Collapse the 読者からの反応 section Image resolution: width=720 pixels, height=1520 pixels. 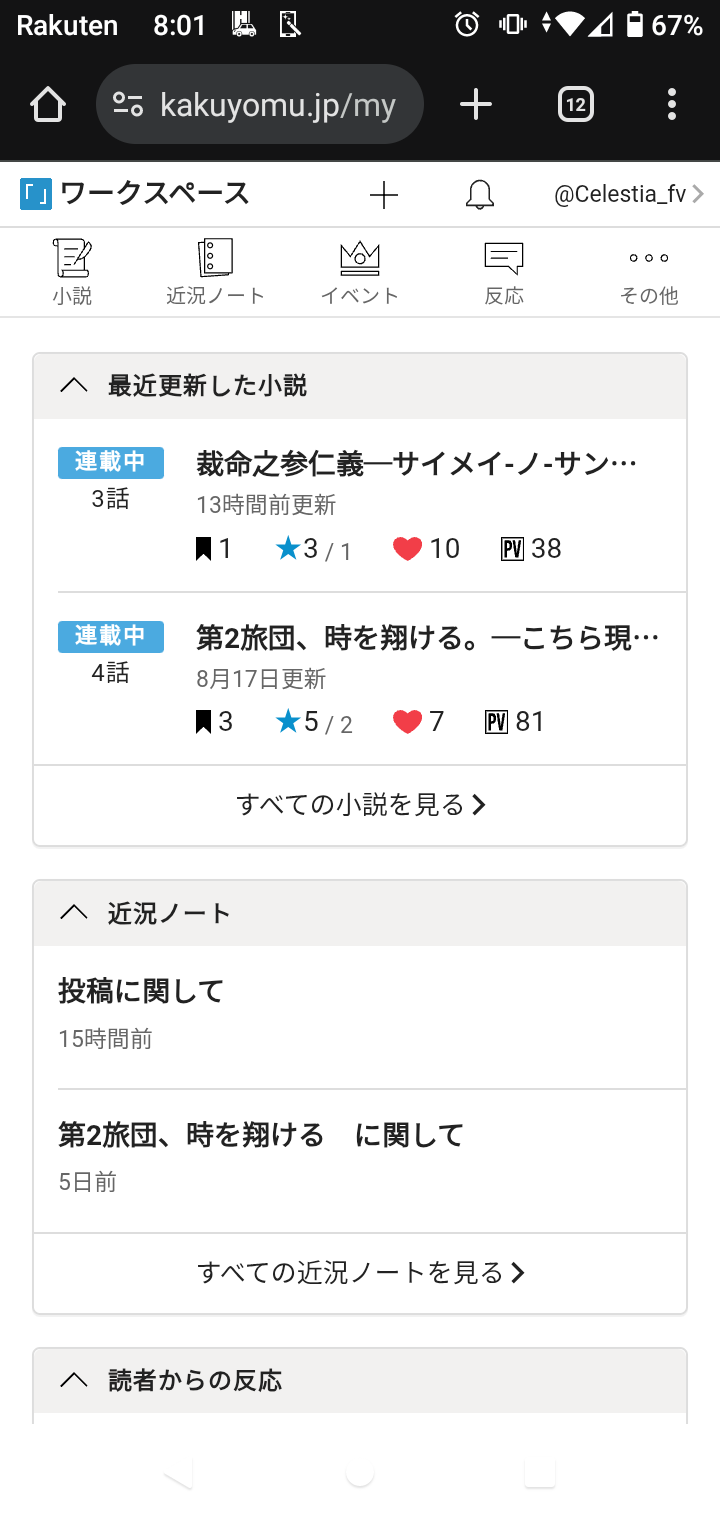point(74,1381)
